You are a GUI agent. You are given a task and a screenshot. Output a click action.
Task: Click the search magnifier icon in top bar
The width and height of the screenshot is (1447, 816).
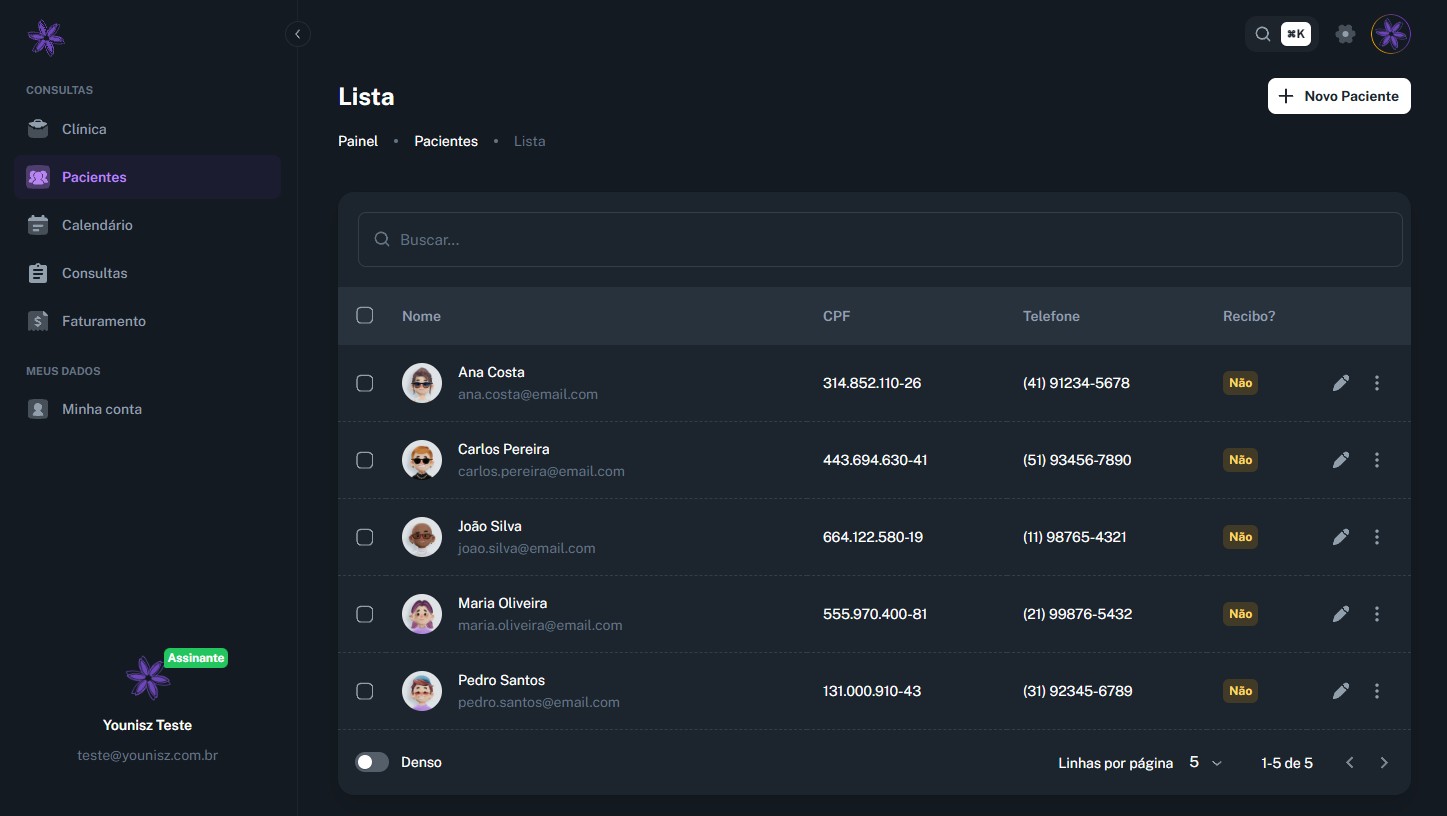tap(1262, 33)
